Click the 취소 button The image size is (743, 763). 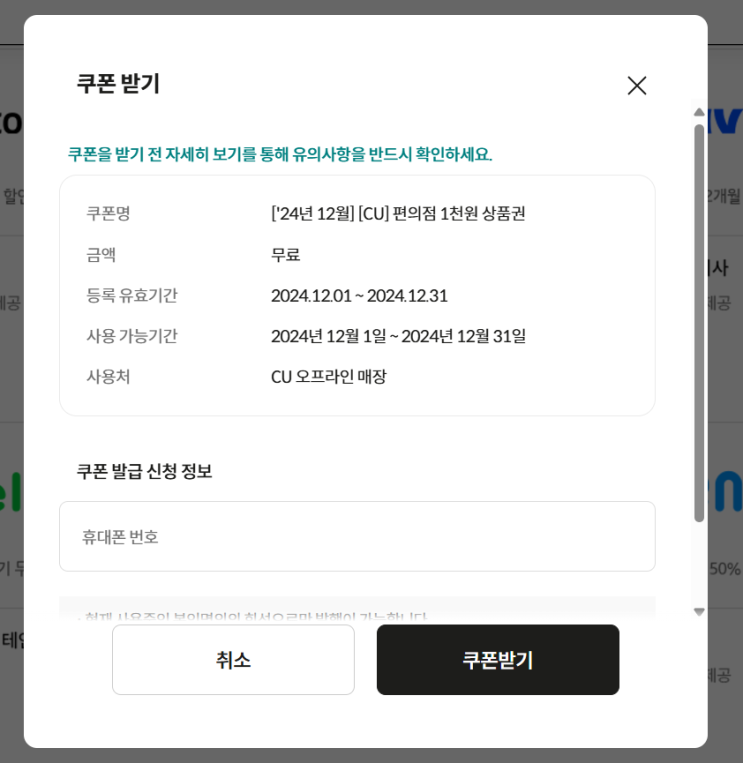(x=233, y=659)
